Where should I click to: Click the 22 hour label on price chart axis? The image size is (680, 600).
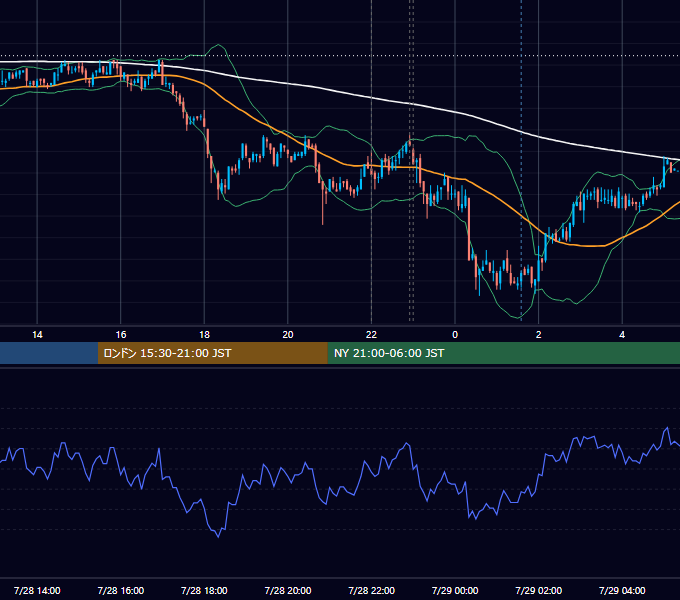371,335
